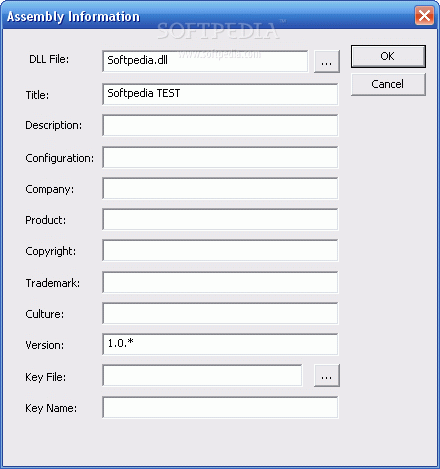
Task: Browse for DLL file with ellipsis button
Action: point(327,61)
